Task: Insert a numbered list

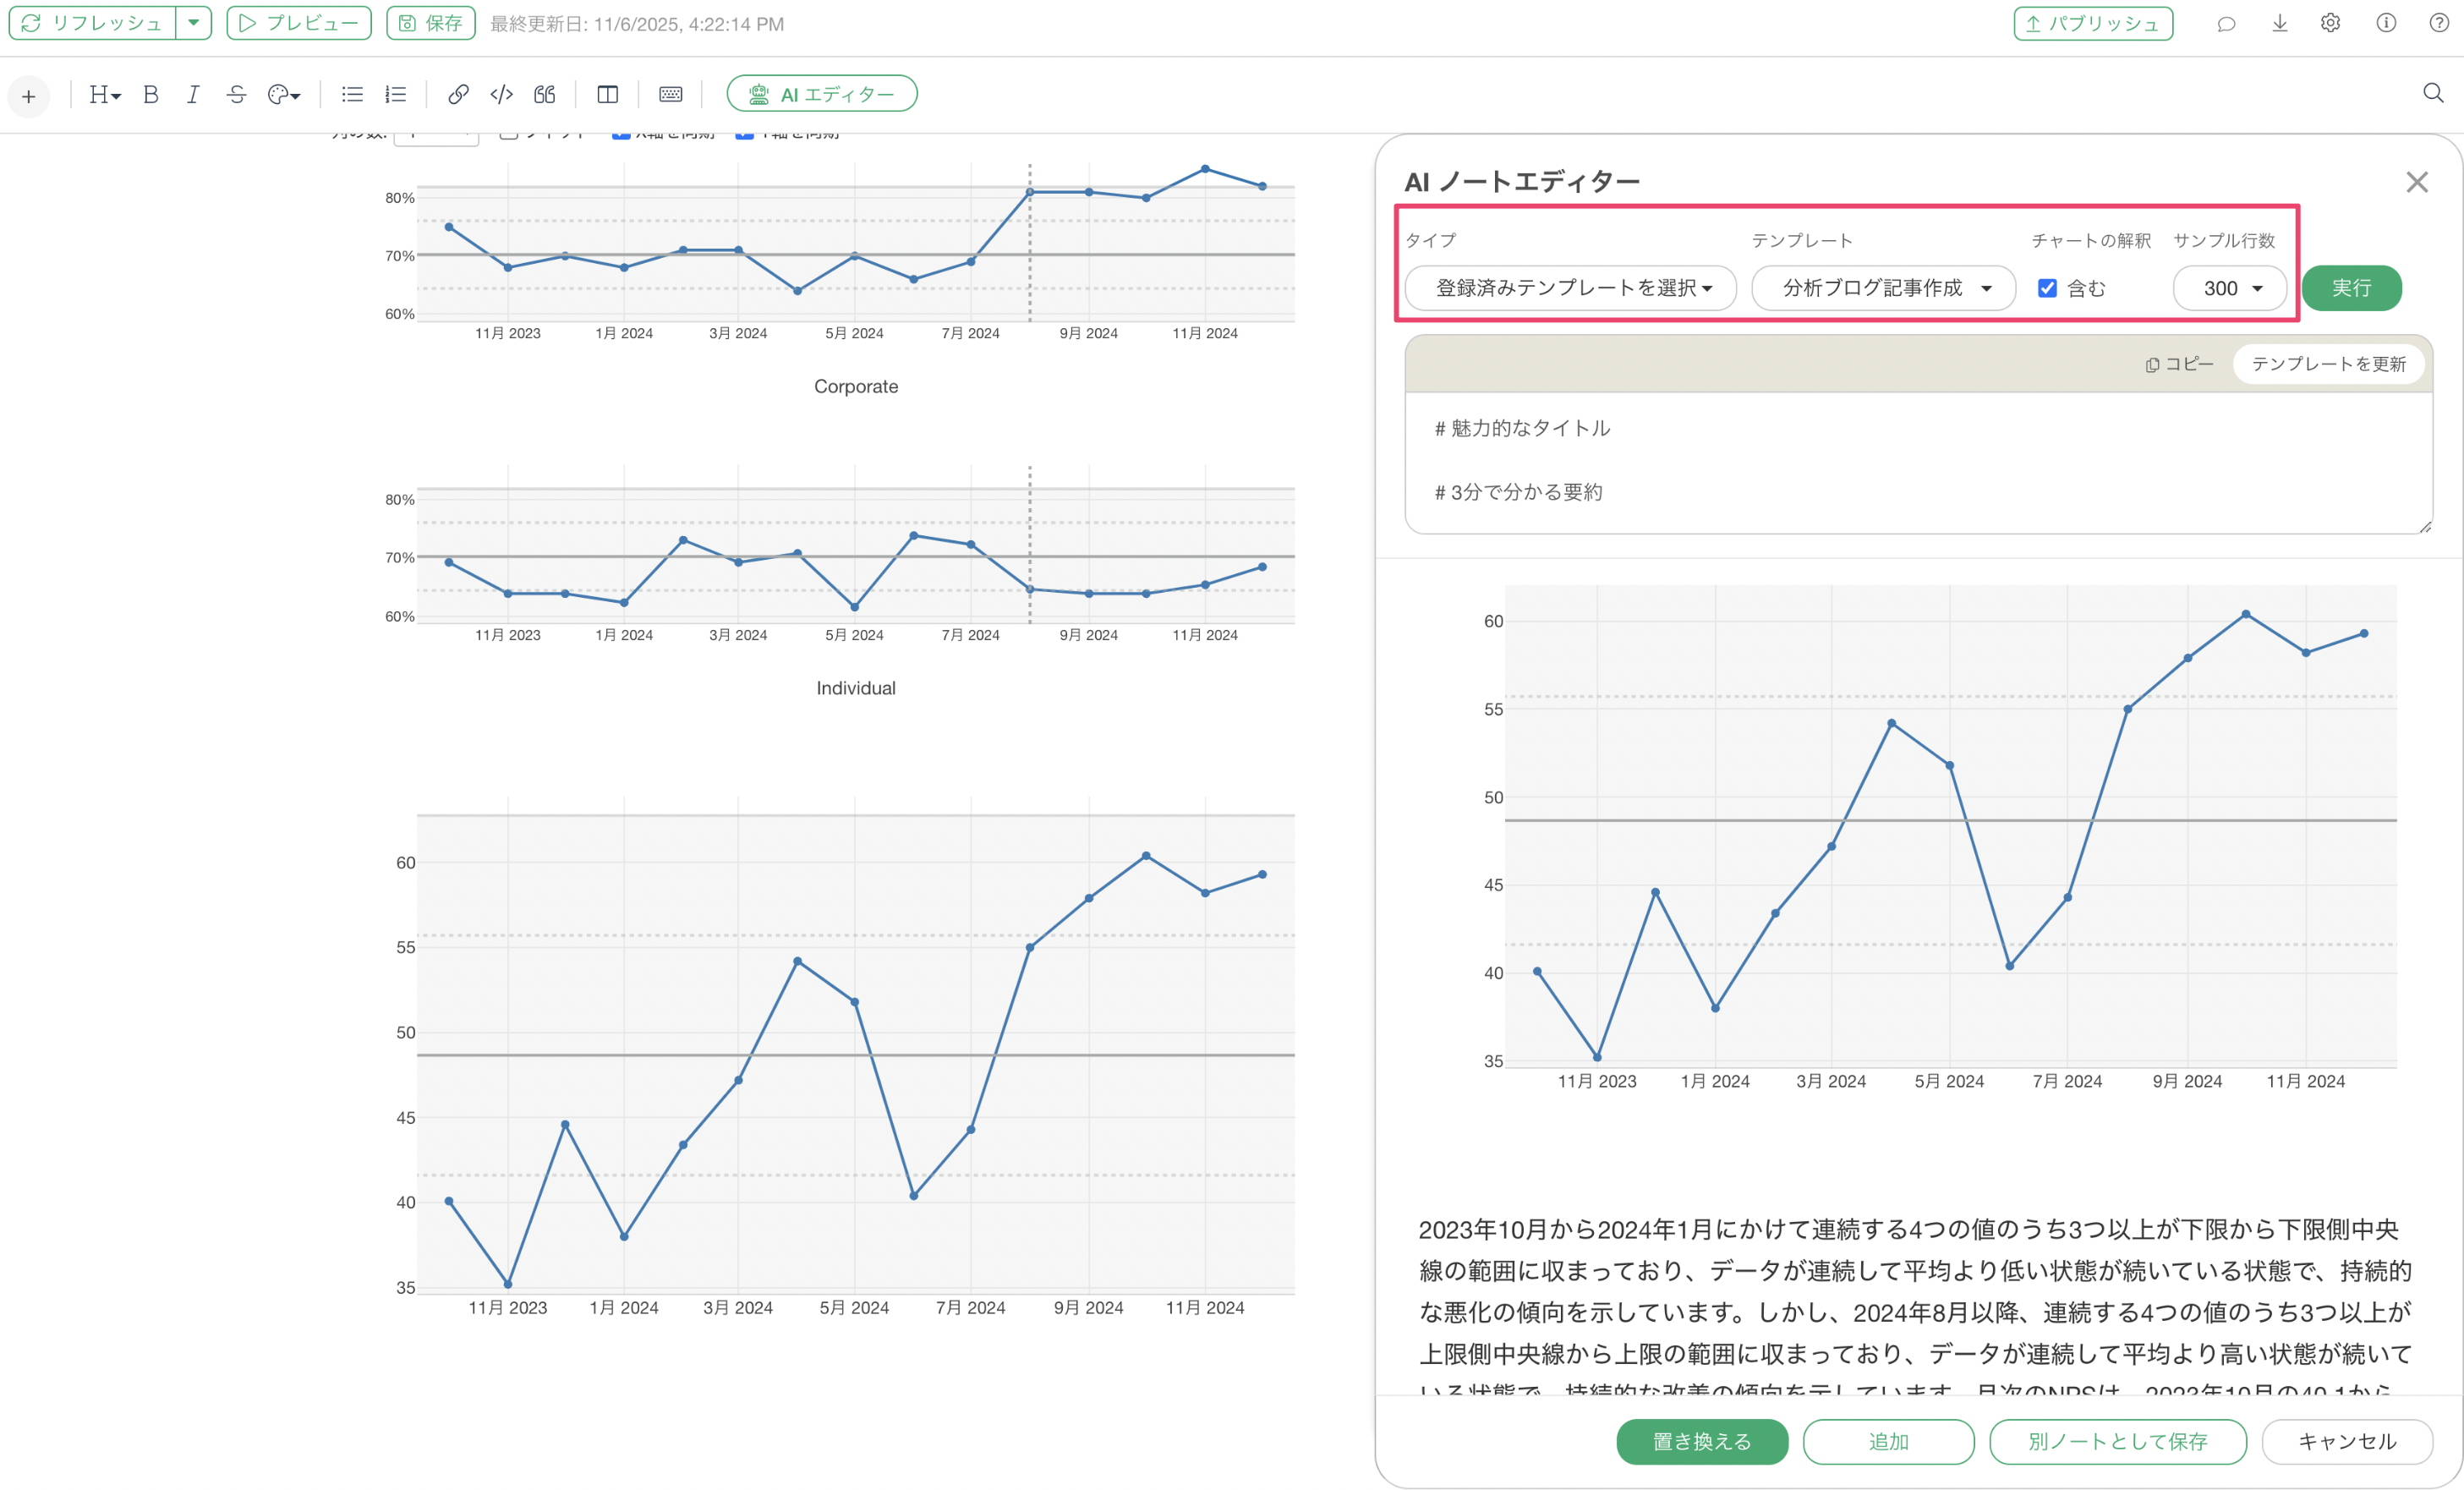Action: (396, 94)
